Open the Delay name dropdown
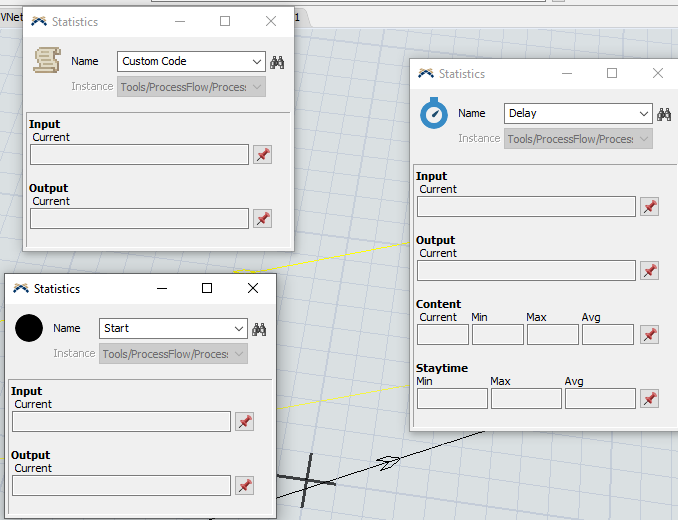This screenshot has width=678, height=520. click(x=643, y=114)
